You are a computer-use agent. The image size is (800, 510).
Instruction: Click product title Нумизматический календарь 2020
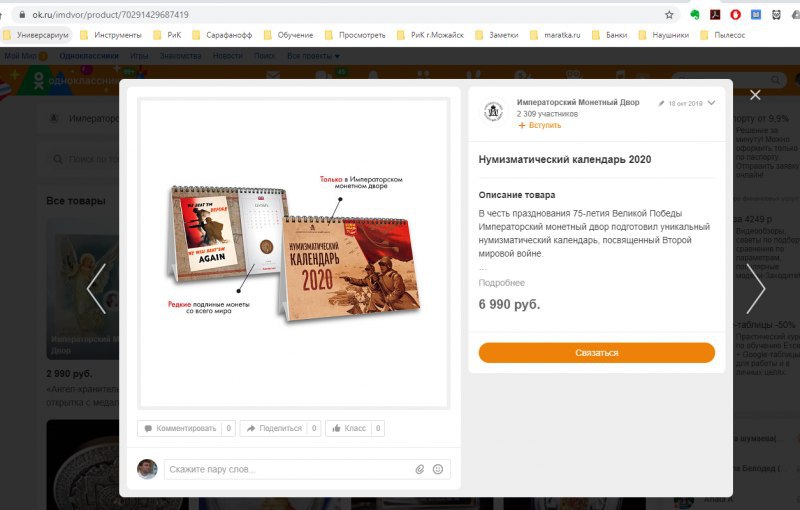[565, 160]
